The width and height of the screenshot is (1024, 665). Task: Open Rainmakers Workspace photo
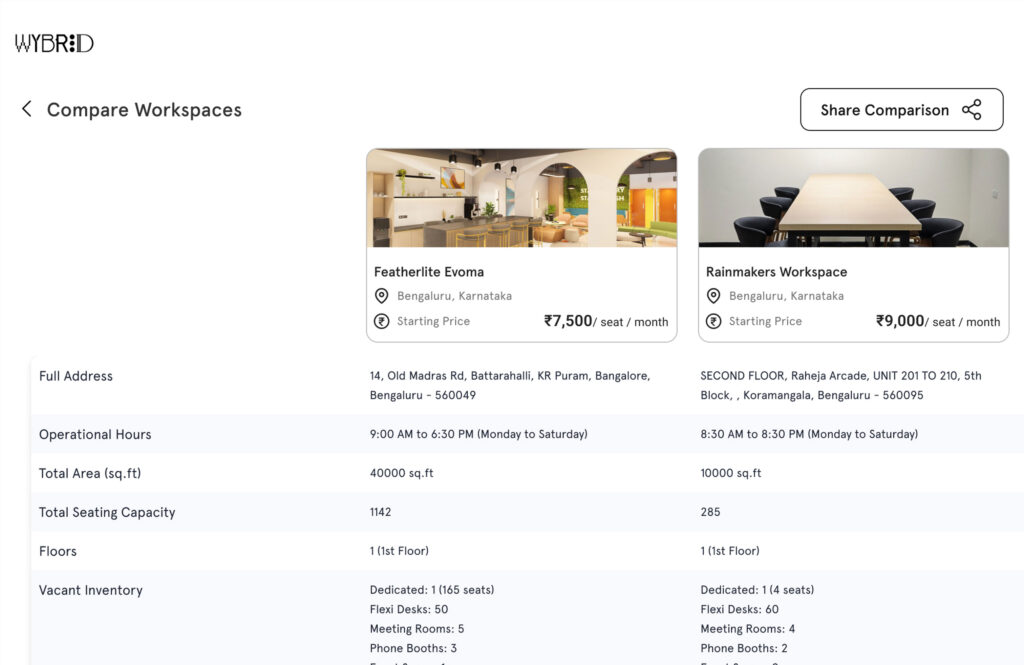(853, 198)
